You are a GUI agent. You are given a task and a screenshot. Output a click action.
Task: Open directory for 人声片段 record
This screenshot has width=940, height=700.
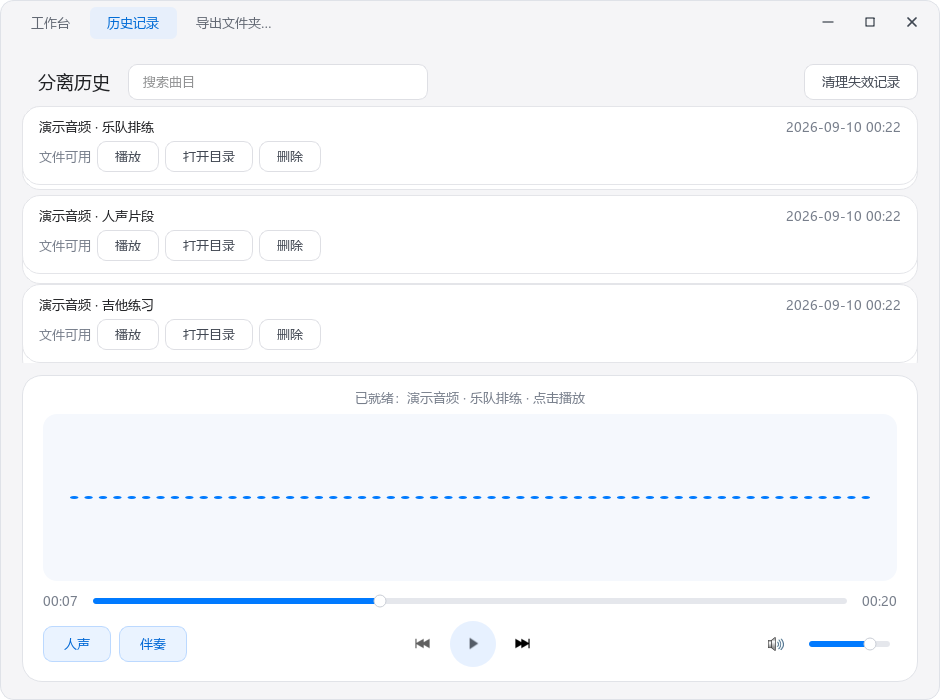(x=209, y=246)
